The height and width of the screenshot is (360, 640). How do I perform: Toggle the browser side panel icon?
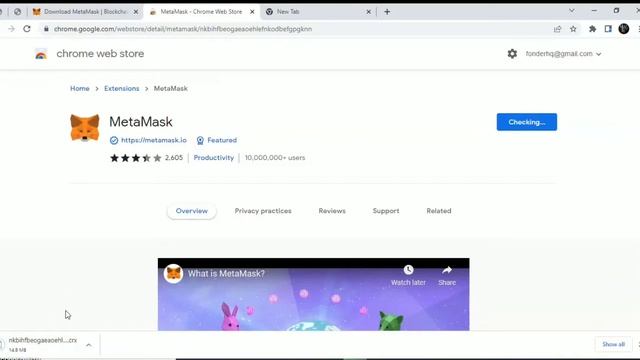coord(608,29)
